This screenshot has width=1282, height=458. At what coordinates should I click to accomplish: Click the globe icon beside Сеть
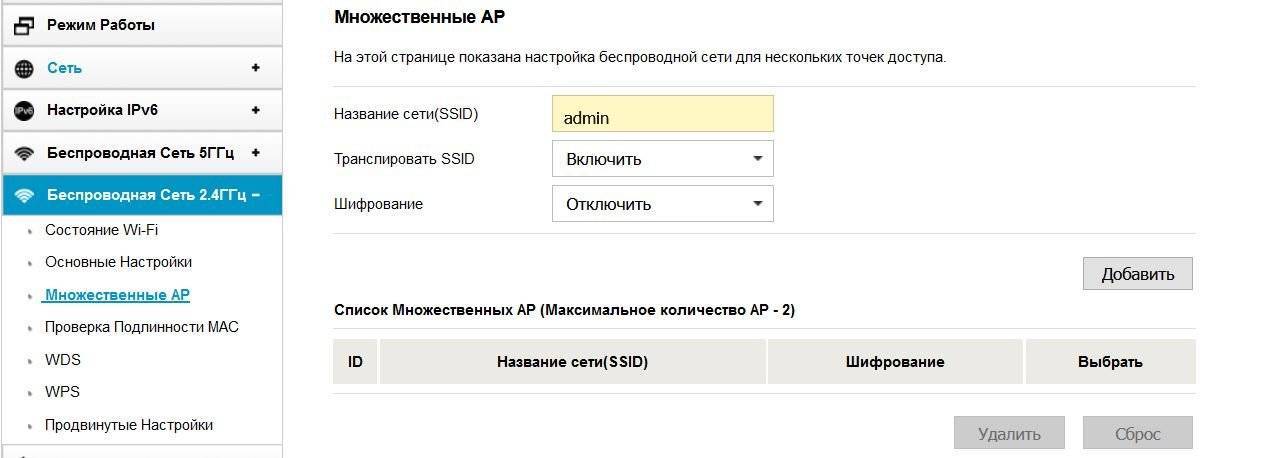tap(24, 69)
